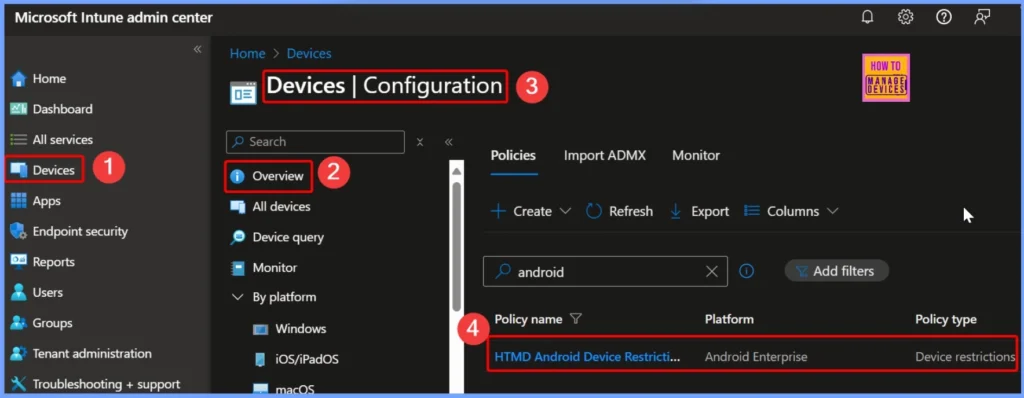Sort by Policy name column header
Image resolution: width=1024 pixels, height=398 pixels.
[528, 320]
